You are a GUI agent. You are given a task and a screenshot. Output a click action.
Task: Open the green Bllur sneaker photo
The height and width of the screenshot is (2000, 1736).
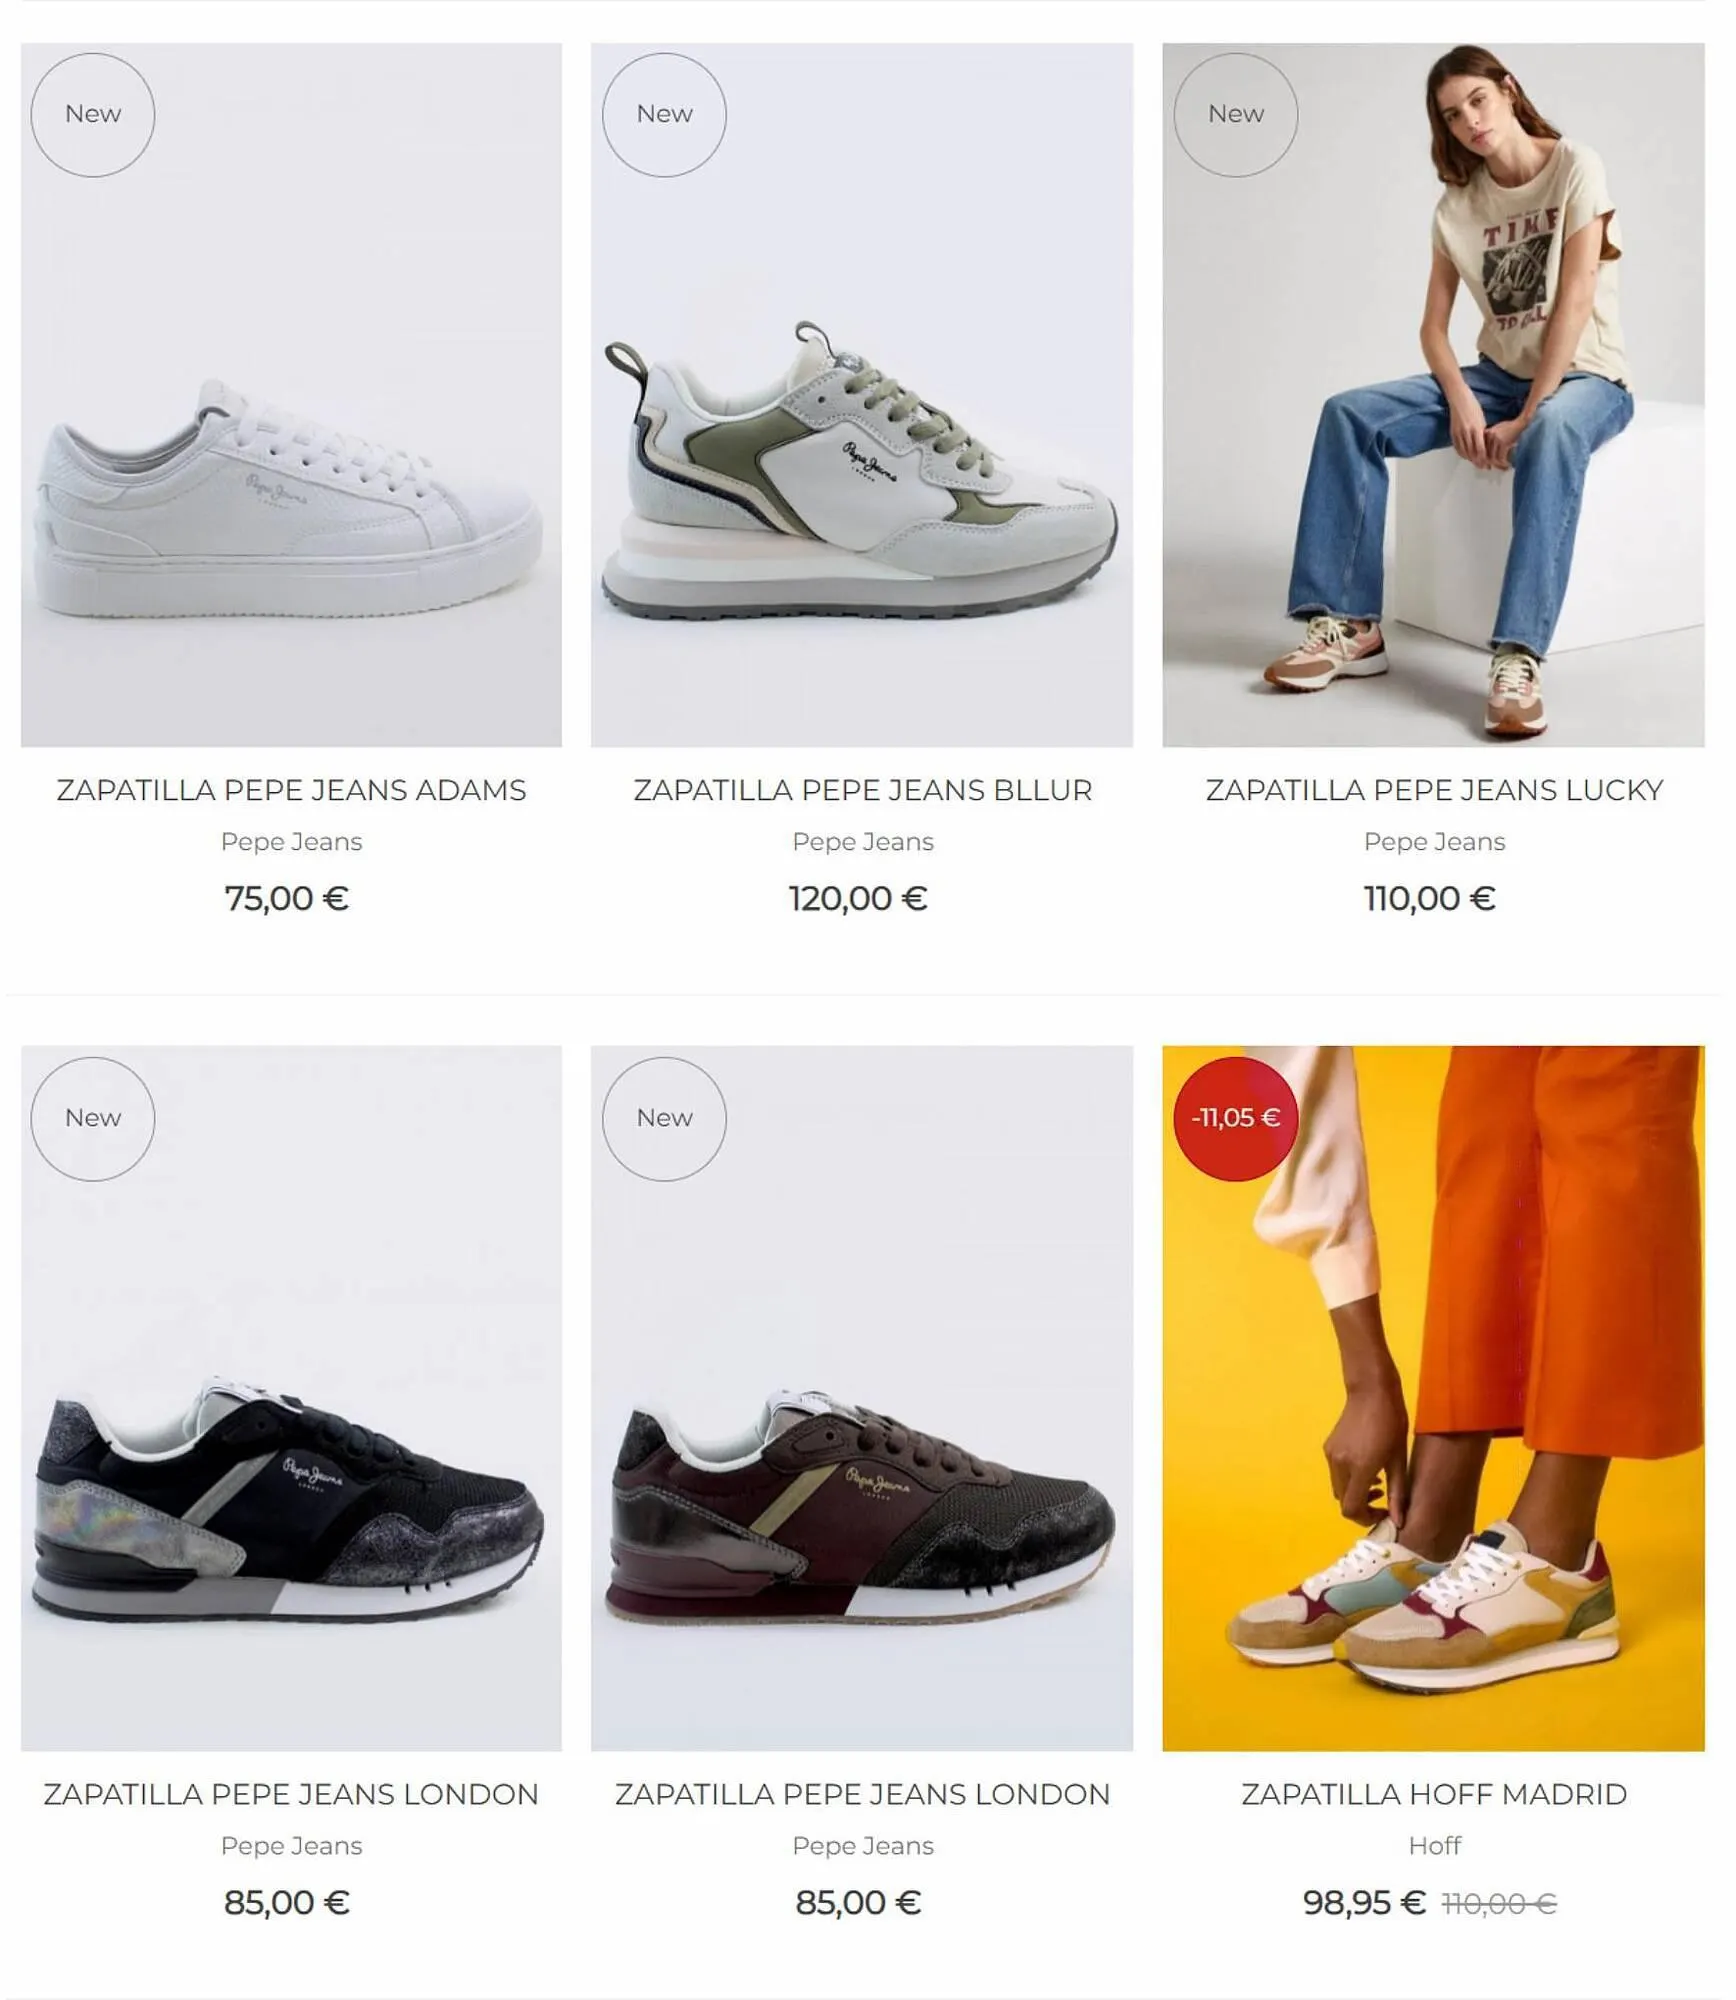click(862, 395)
